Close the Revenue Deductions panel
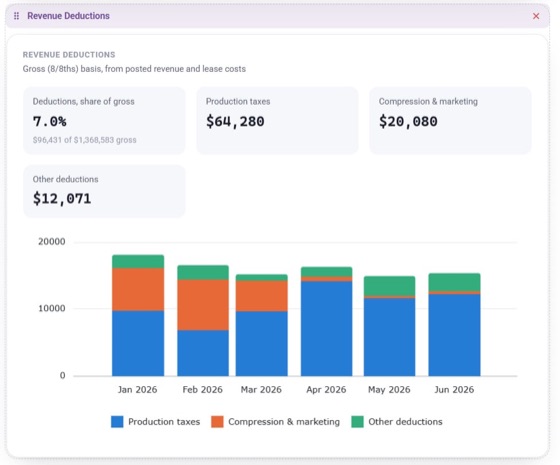 click(x=536, y=16)
